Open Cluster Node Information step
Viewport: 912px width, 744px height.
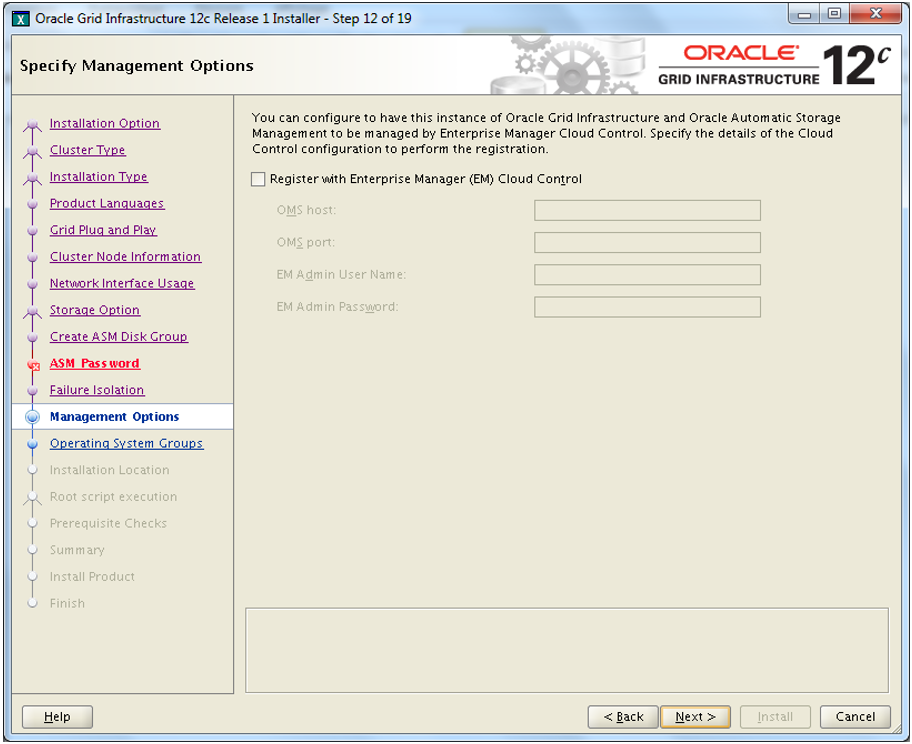(x=126, y=257)
